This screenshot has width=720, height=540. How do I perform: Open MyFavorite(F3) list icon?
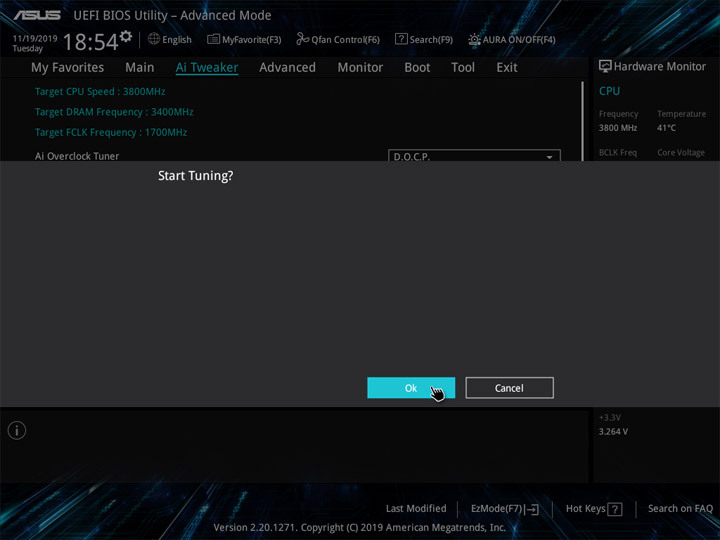point(214,39)
